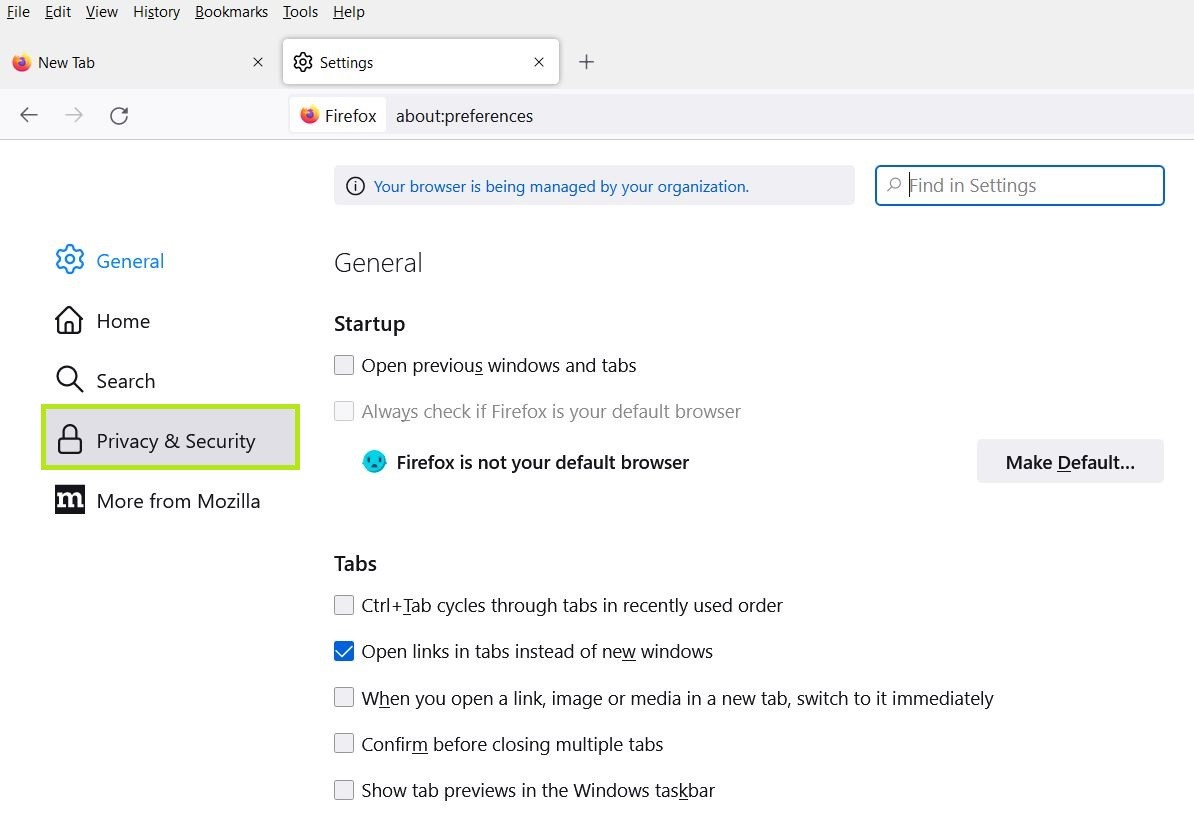
Task: Open the Home settings label
Action: [123, 321]
